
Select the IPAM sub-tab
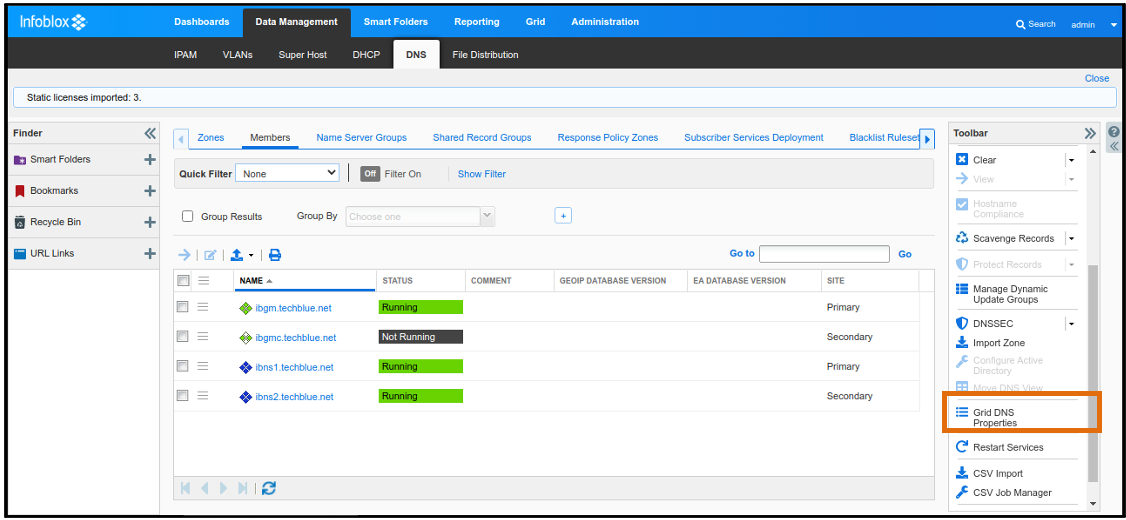point(185,55)
